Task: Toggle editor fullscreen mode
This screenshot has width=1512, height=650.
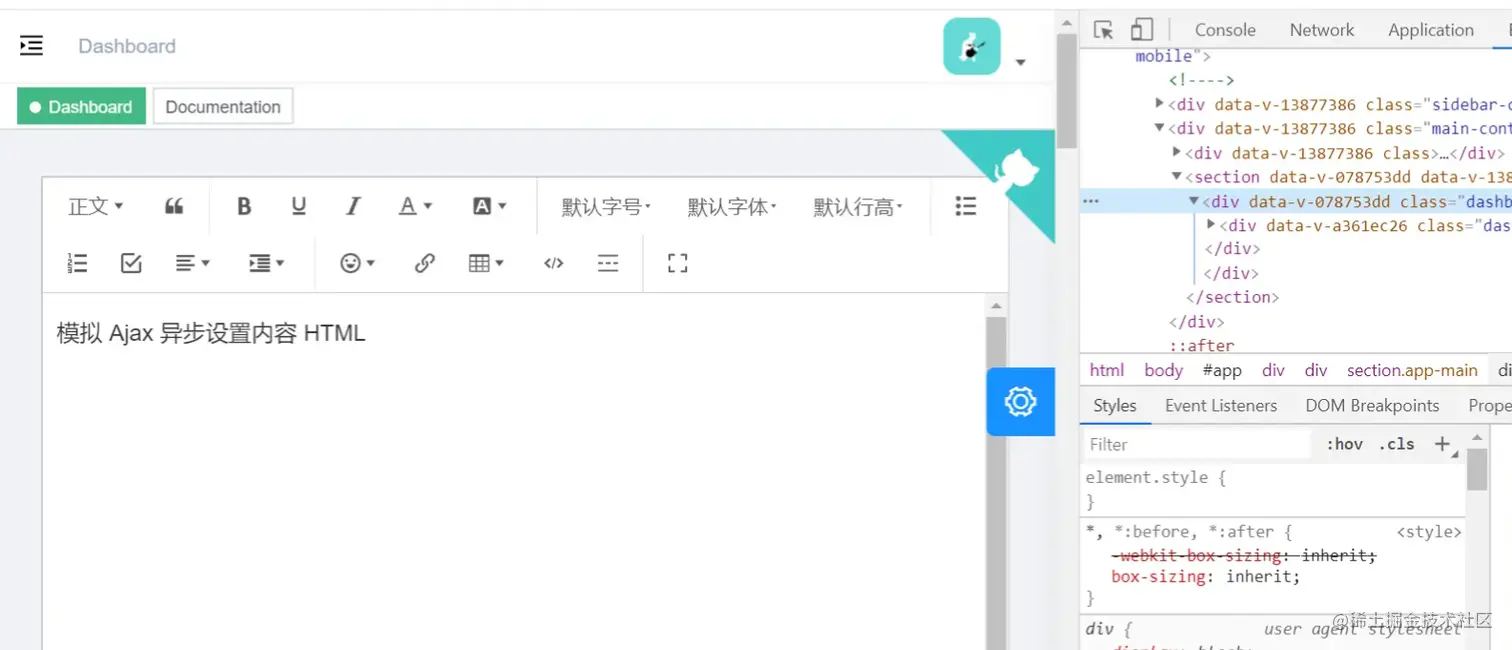Action: 678,263
